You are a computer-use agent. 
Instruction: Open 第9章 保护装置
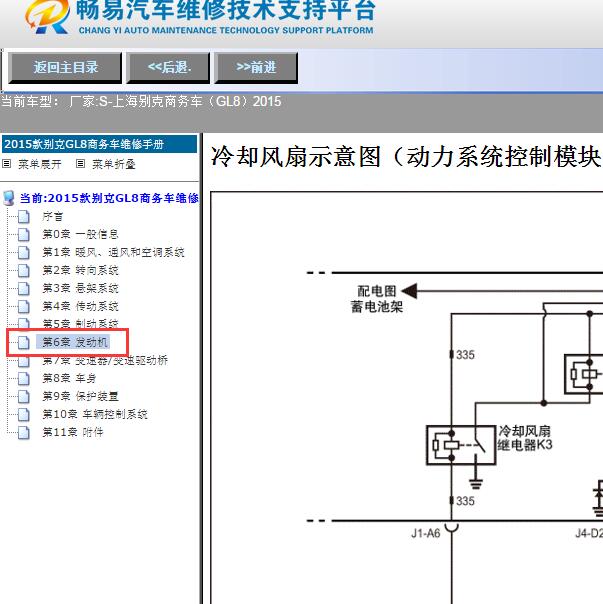point(80,396)
